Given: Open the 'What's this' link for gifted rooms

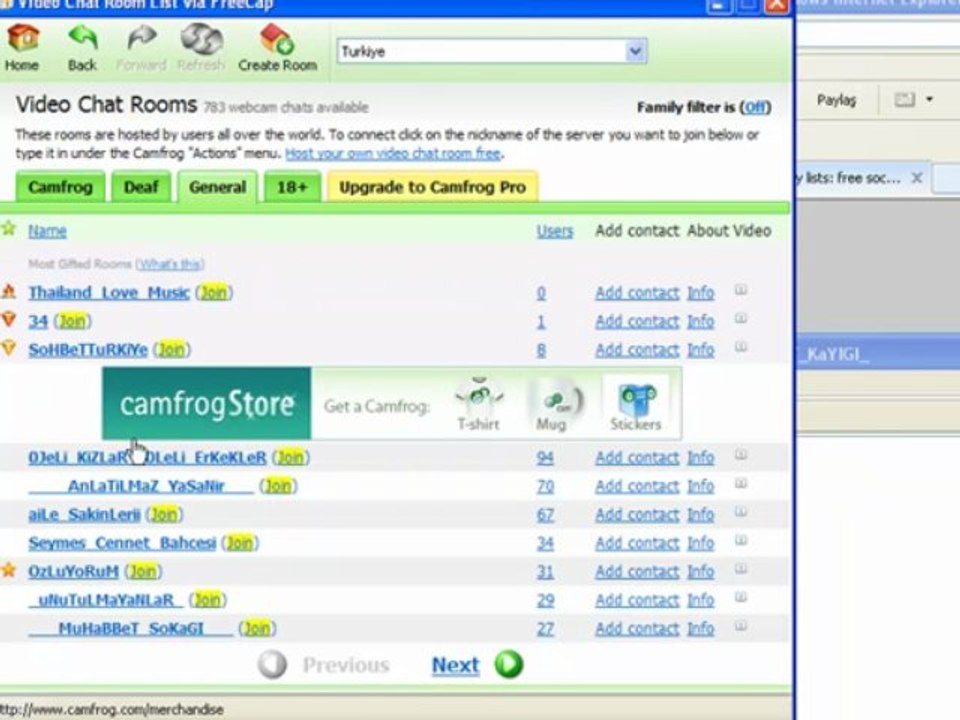Looking at the screenshot, I should click(x=170, y=264).
